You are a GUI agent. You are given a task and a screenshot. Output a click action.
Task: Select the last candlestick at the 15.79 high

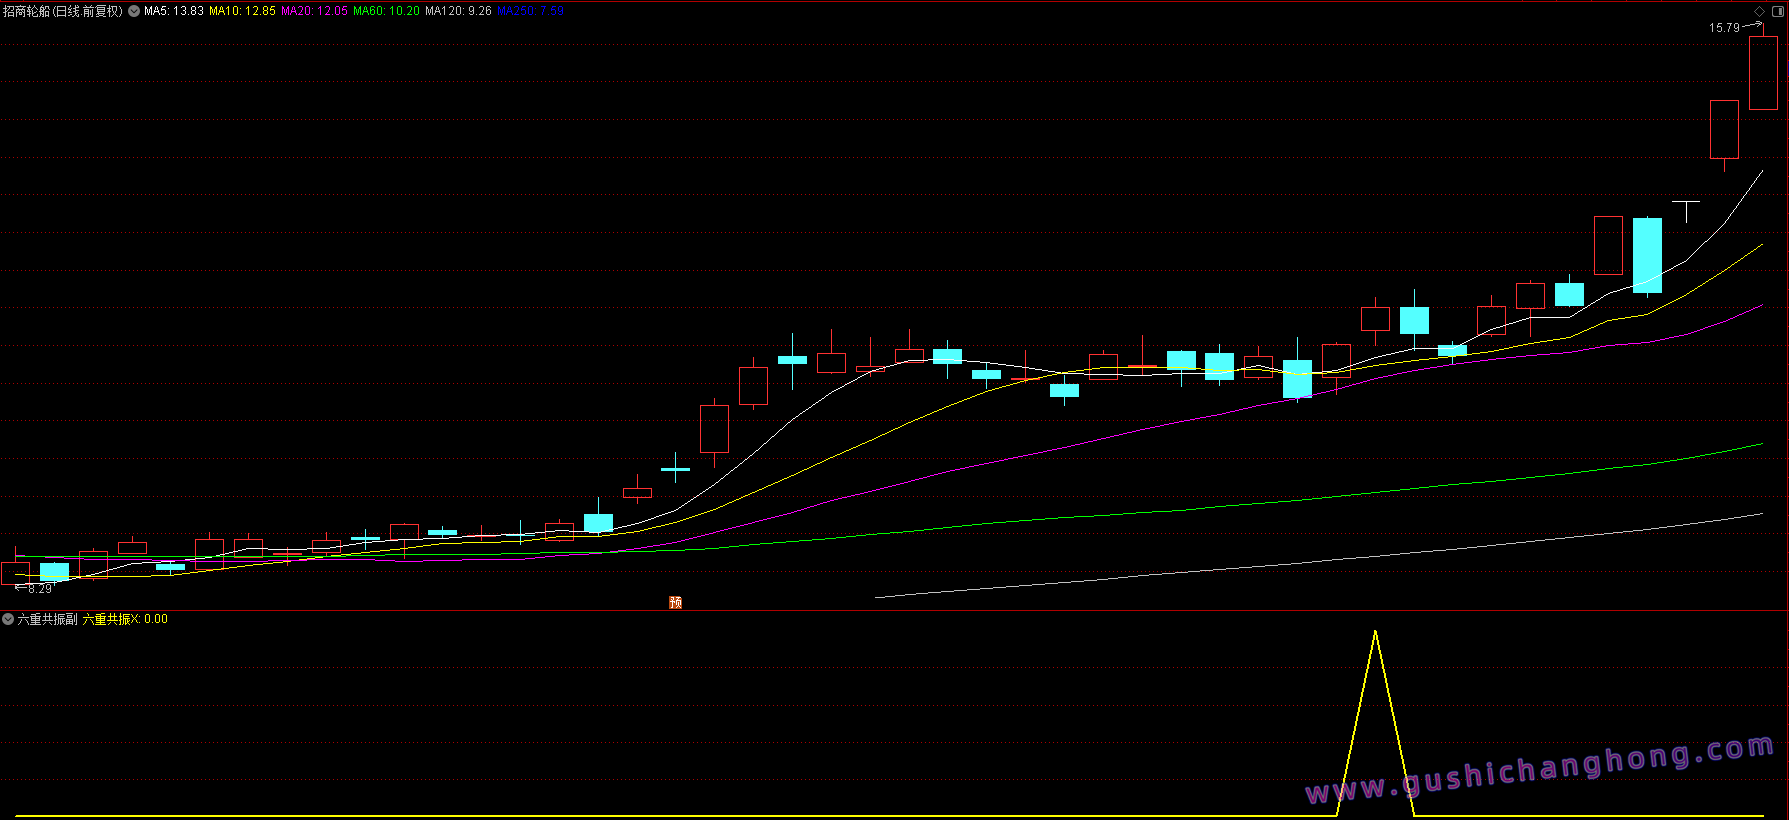tap(1763, 72)
